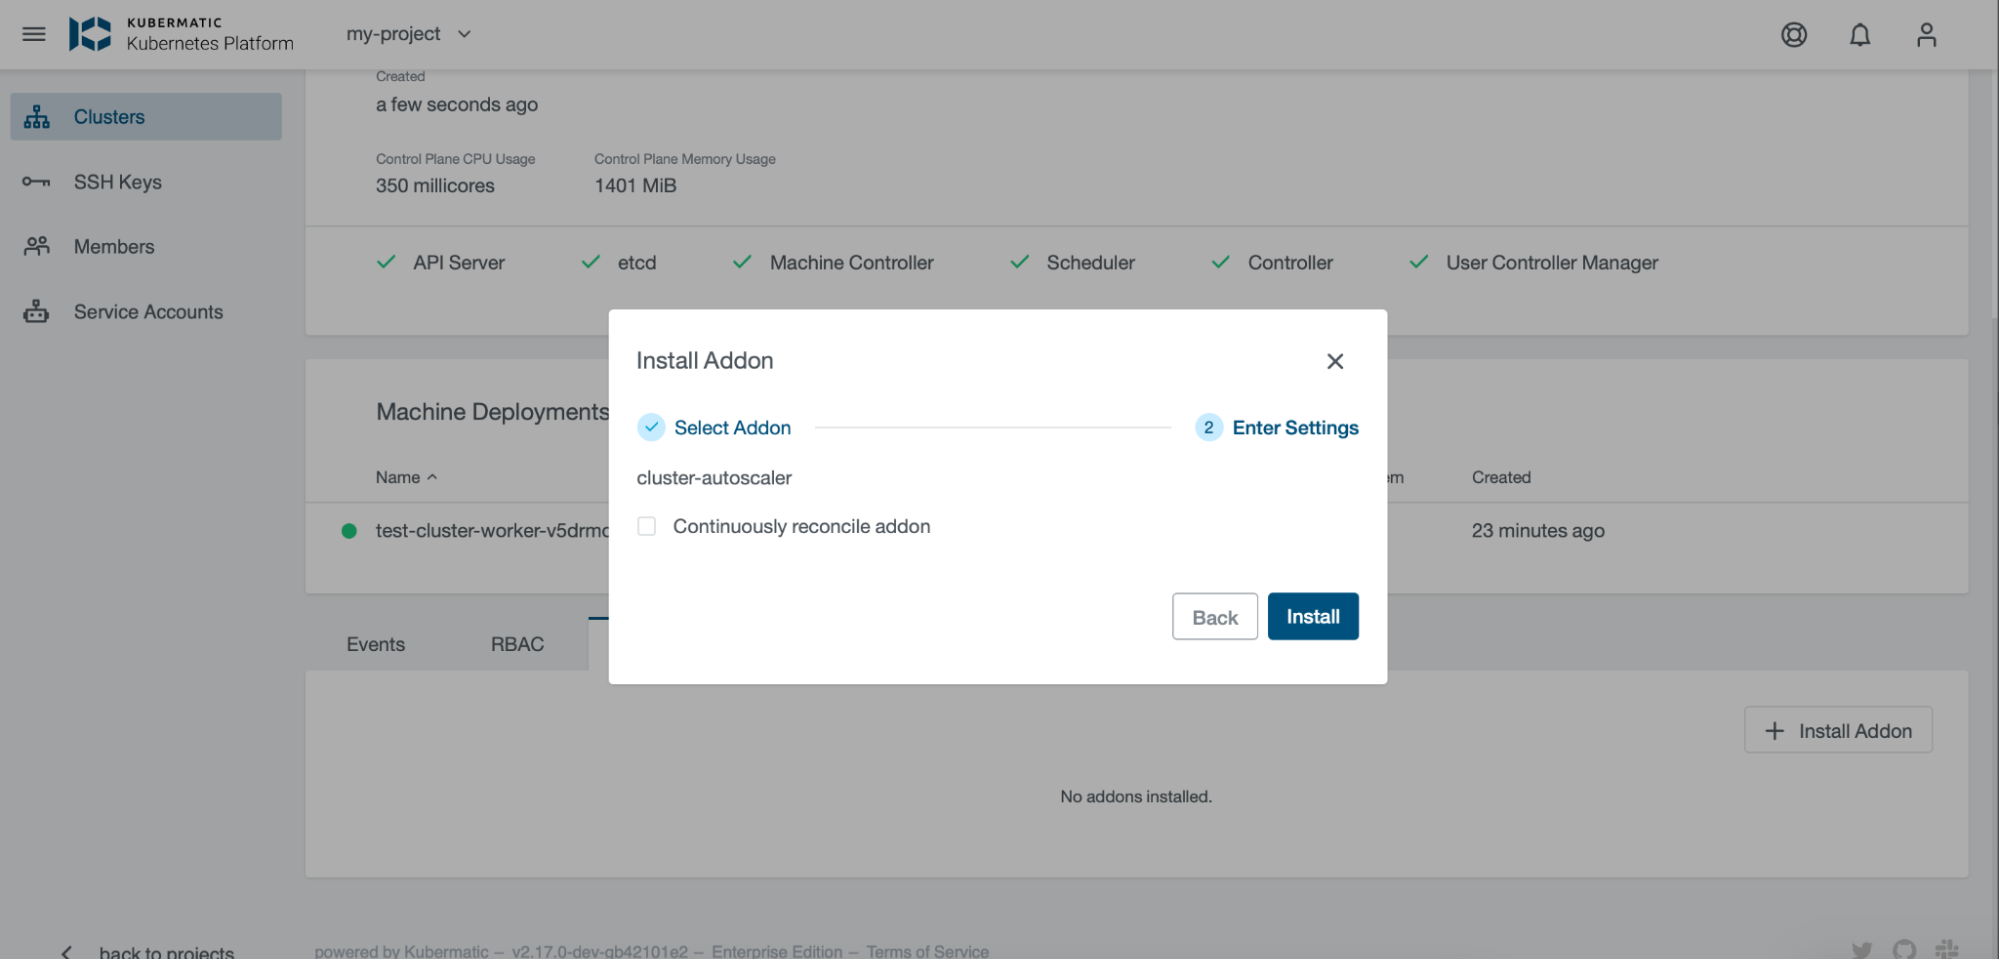The image size is (1999, 960).
Task: Open the user account icon
Action: tap(1925, 34)
